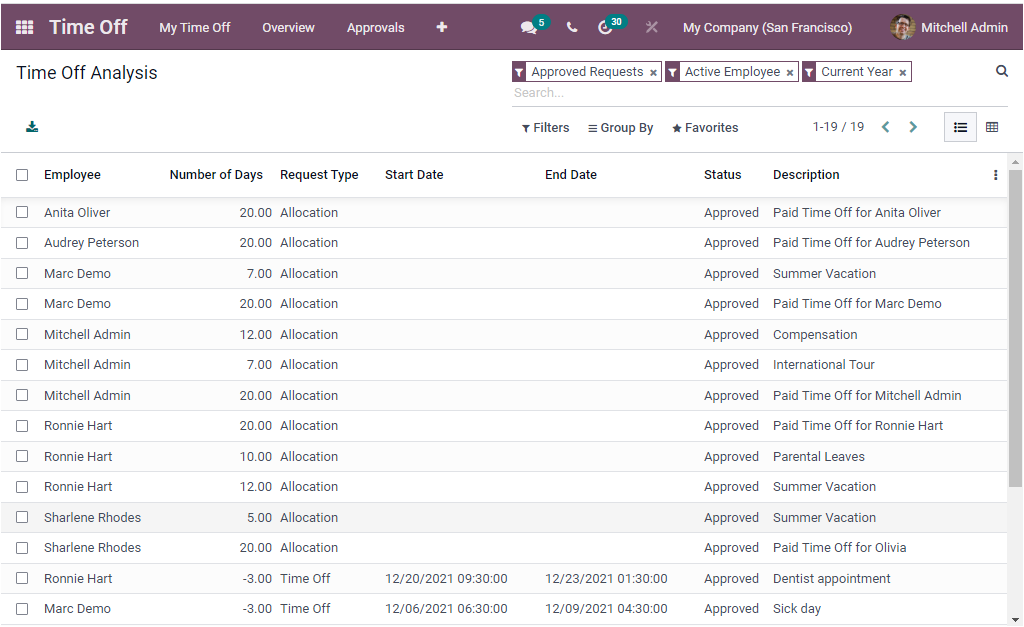The image size is (1024, 627).
Task: Open the Filters dropdown
Action: click(545, 127)
